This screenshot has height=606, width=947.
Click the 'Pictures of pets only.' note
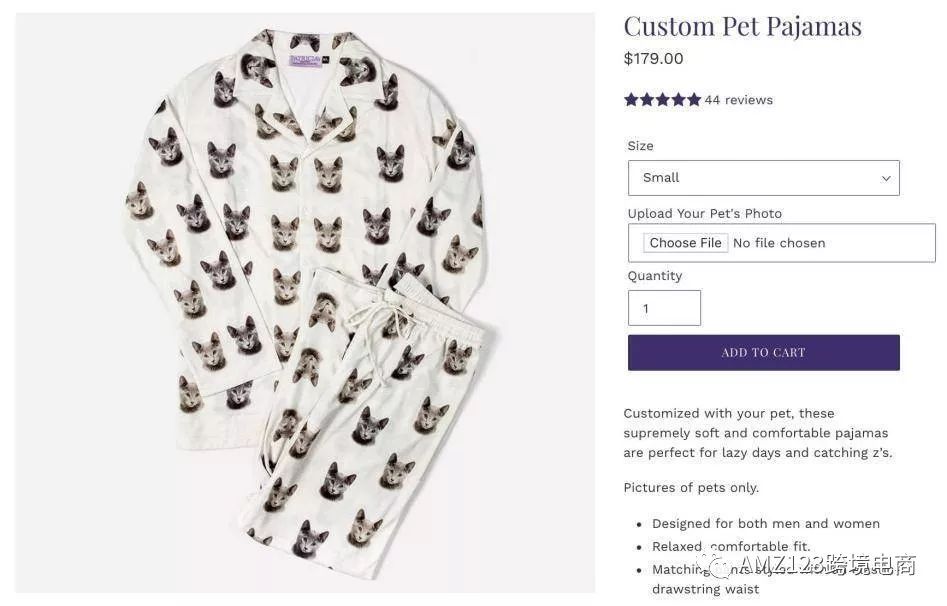coord(691,488)
